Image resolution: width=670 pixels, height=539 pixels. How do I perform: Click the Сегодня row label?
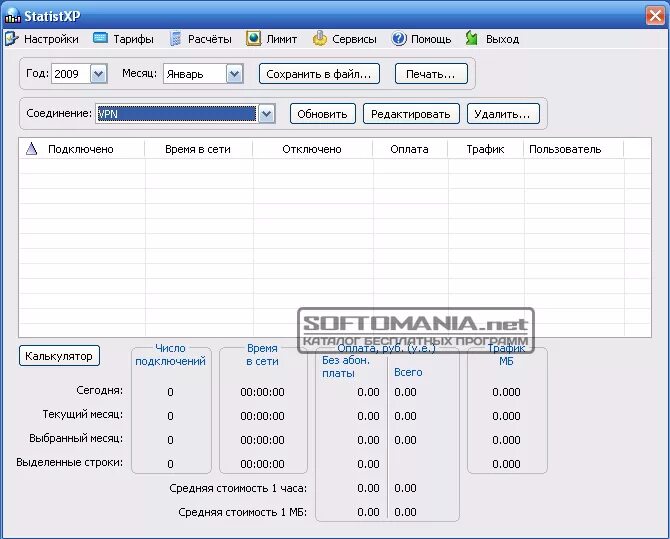point(100,390)
